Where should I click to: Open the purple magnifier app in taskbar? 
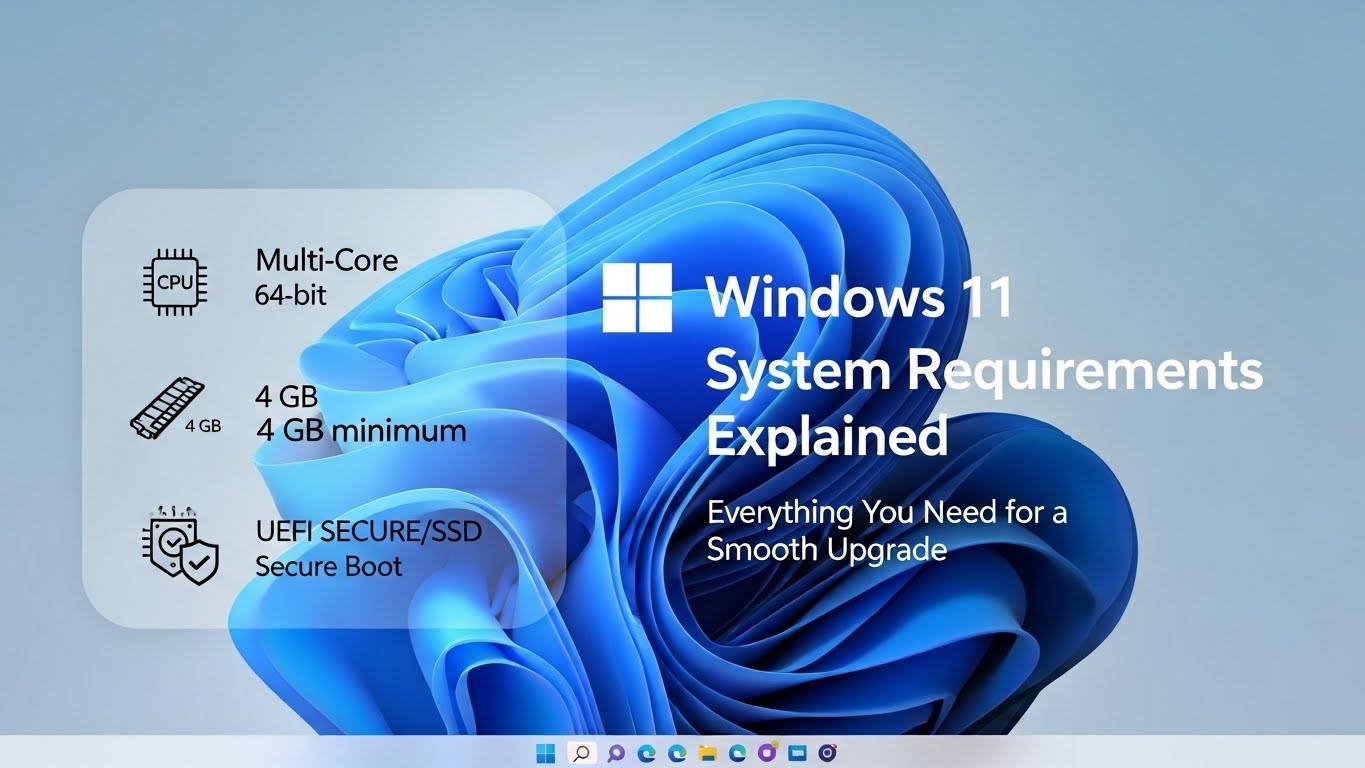(616, 753)
